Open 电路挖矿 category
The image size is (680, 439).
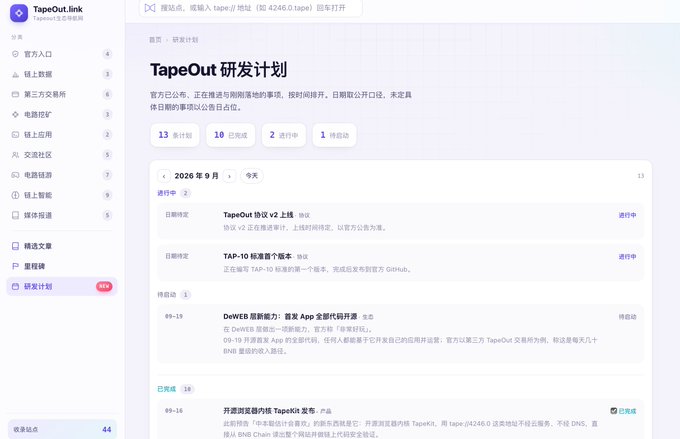pos(62,115)
